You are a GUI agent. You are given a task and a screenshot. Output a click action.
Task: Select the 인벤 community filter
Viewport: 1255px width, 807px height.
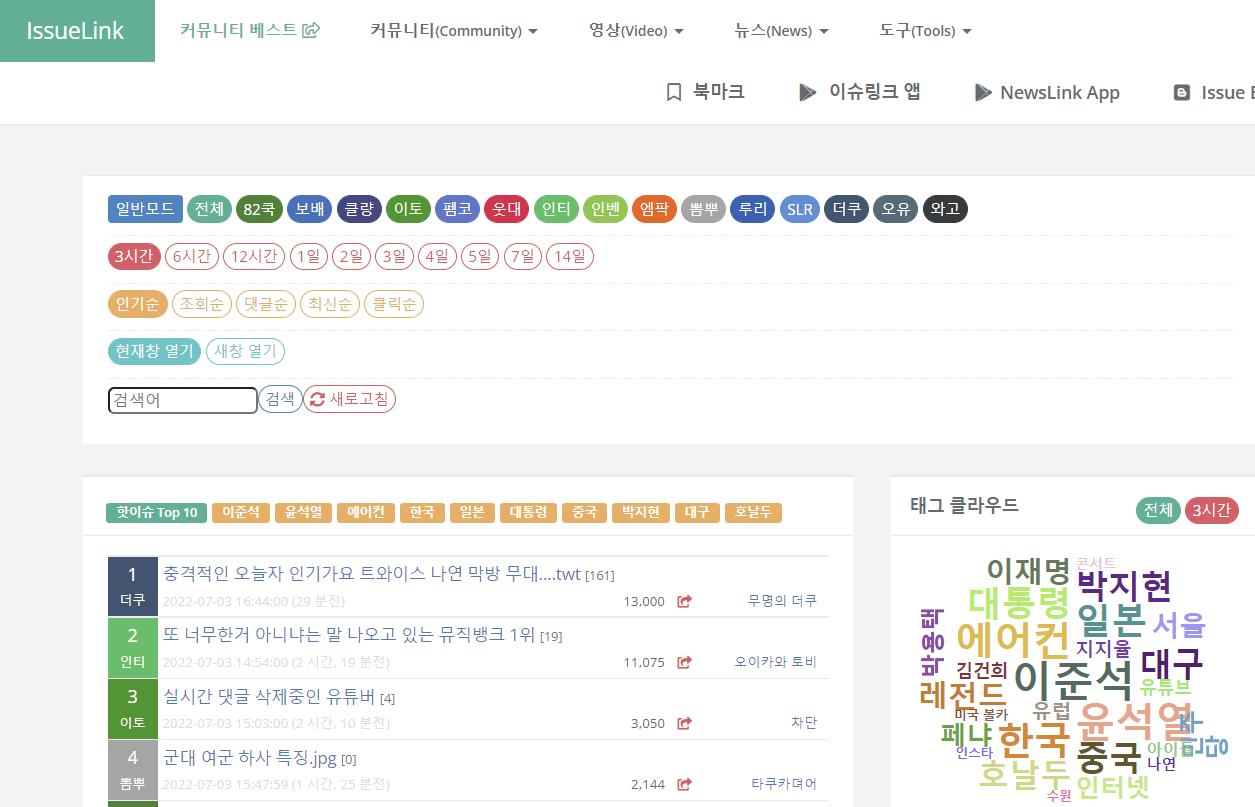tap(605, 209)
